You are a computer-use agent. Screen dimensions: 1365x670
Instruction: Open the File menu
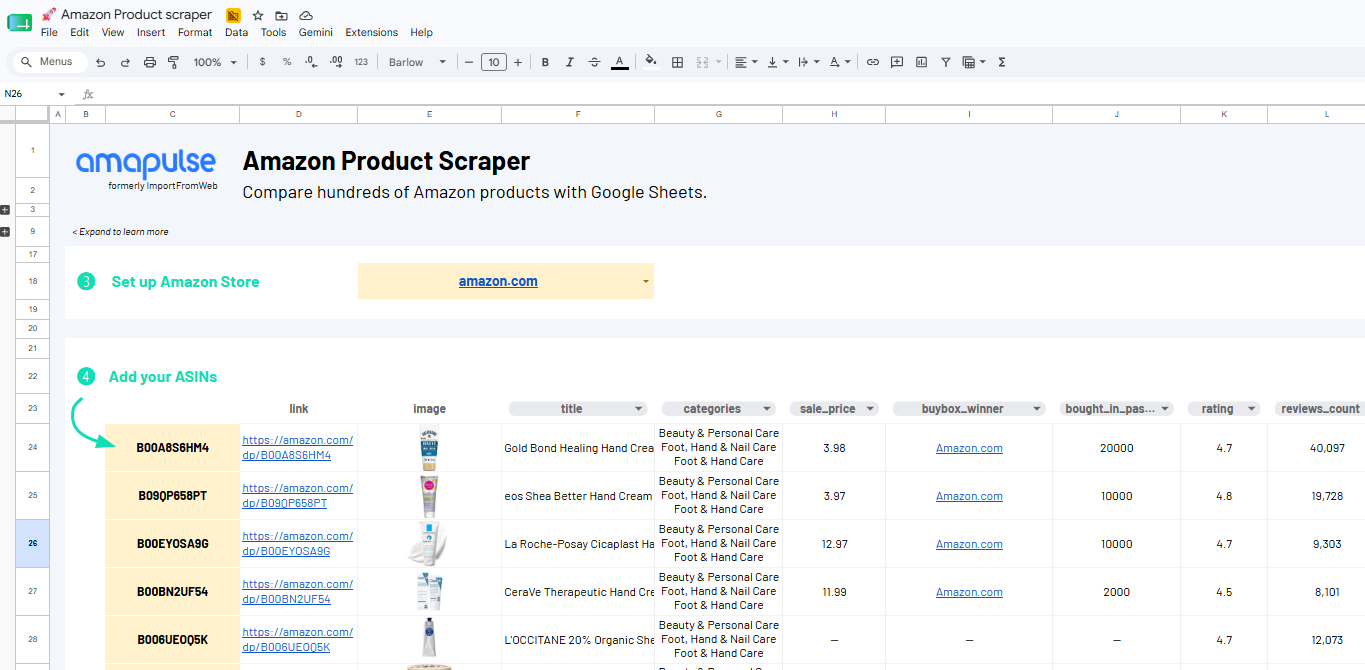[49, 32]
